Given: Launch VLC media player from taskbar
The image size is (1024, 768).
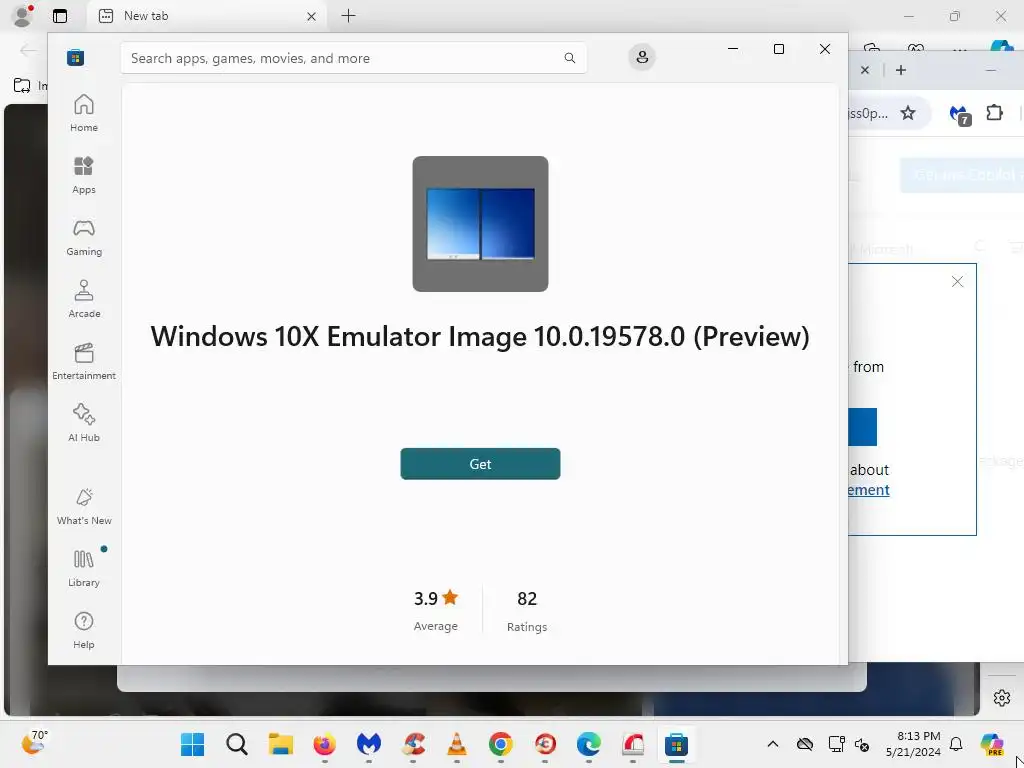Looking at the screenshot, I should 456,744.
